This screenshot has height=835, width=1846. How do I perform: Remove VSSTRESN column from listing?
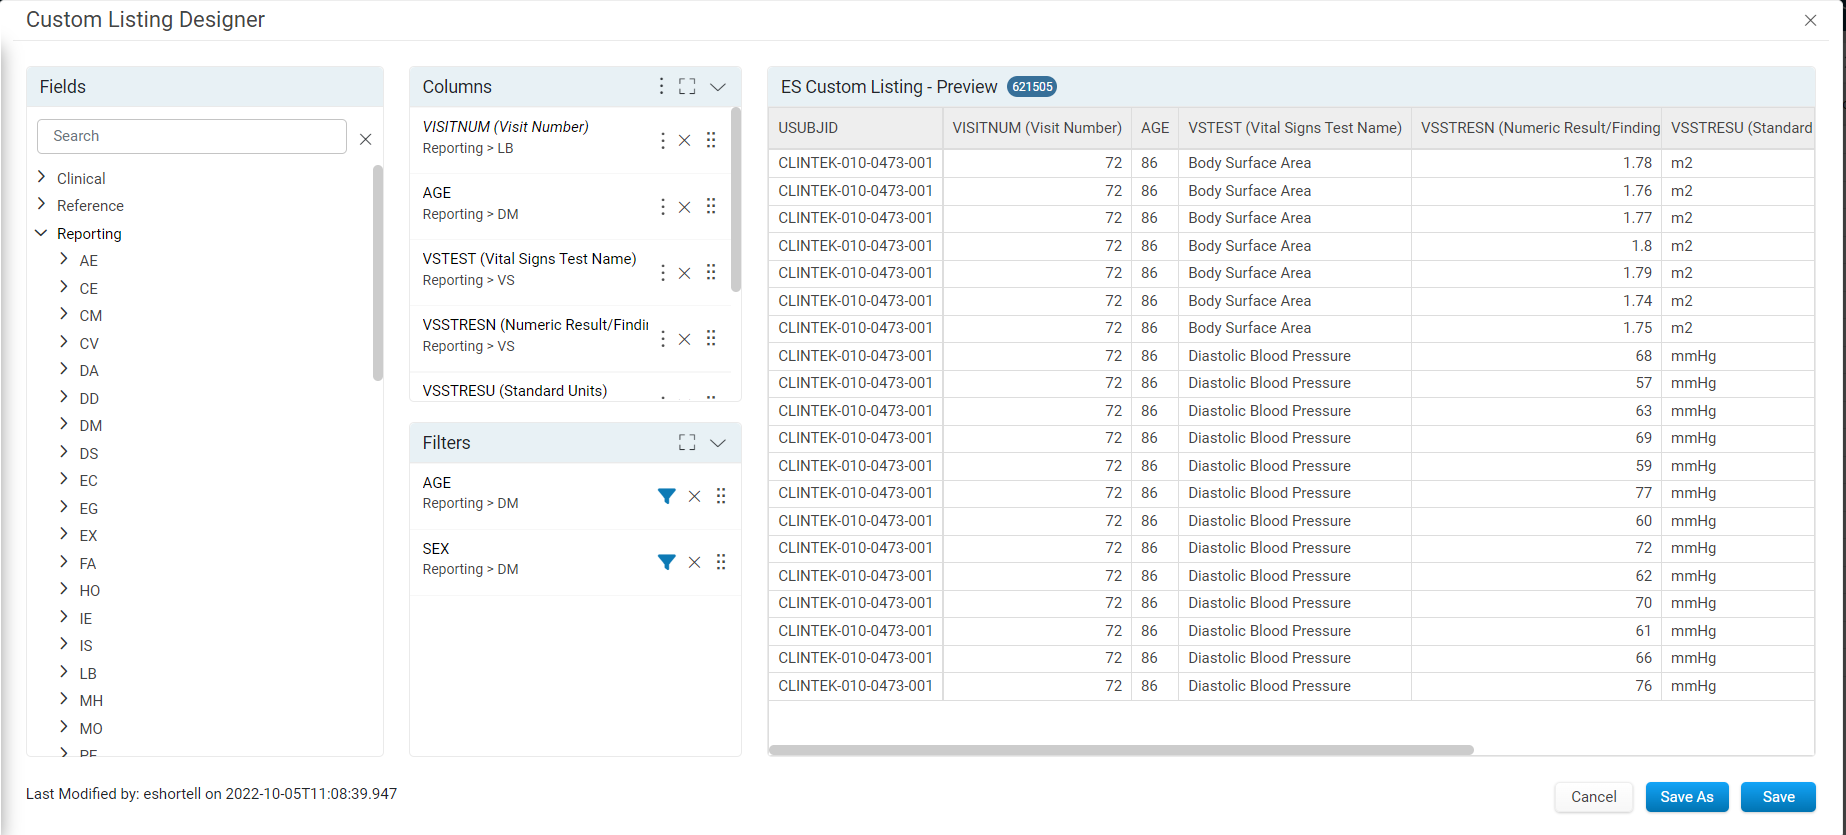(685, 339)
